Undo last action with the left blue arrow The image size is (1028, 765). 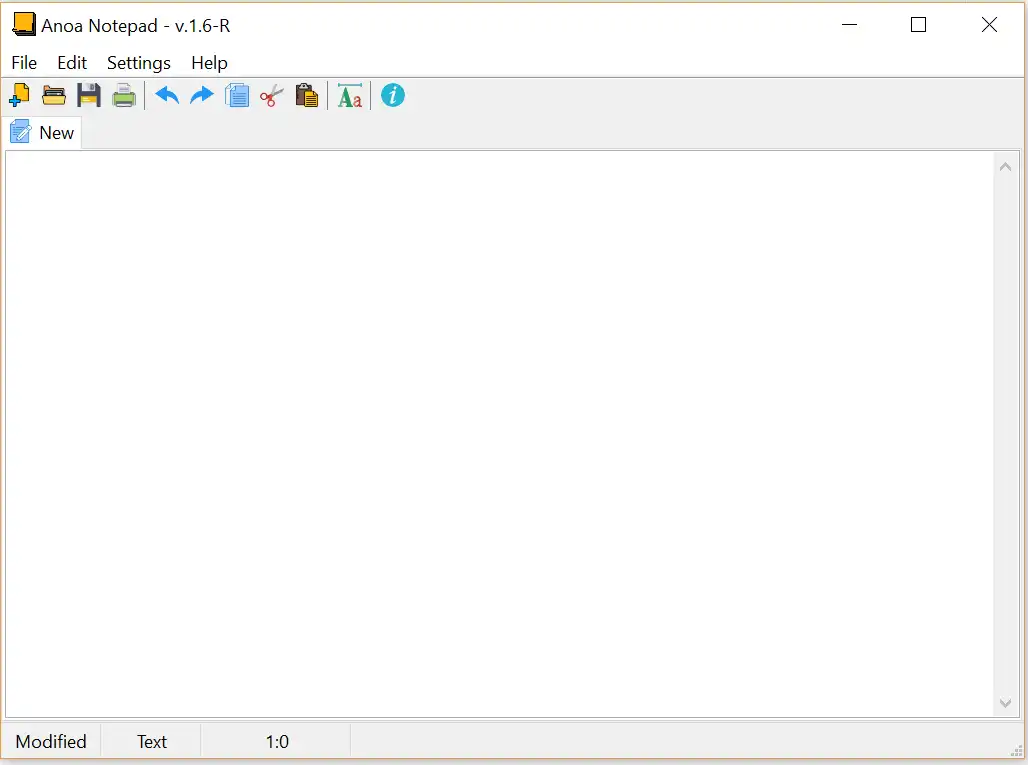[x=167, y=96]
